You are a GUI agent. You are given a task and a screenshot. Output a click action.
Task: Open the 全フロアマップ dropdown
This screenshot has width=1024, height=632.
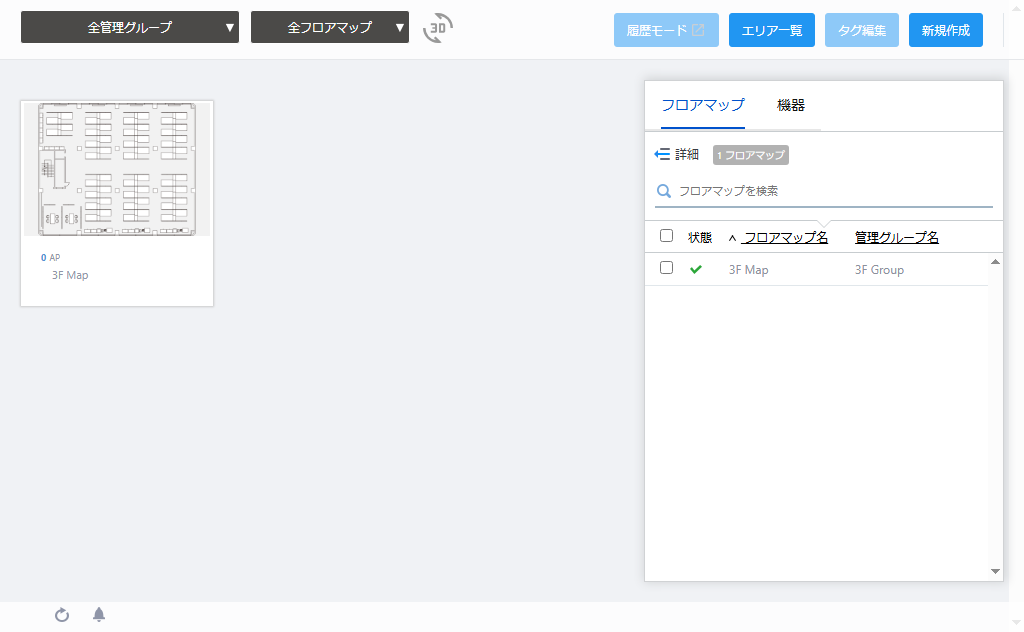(330, 27)
